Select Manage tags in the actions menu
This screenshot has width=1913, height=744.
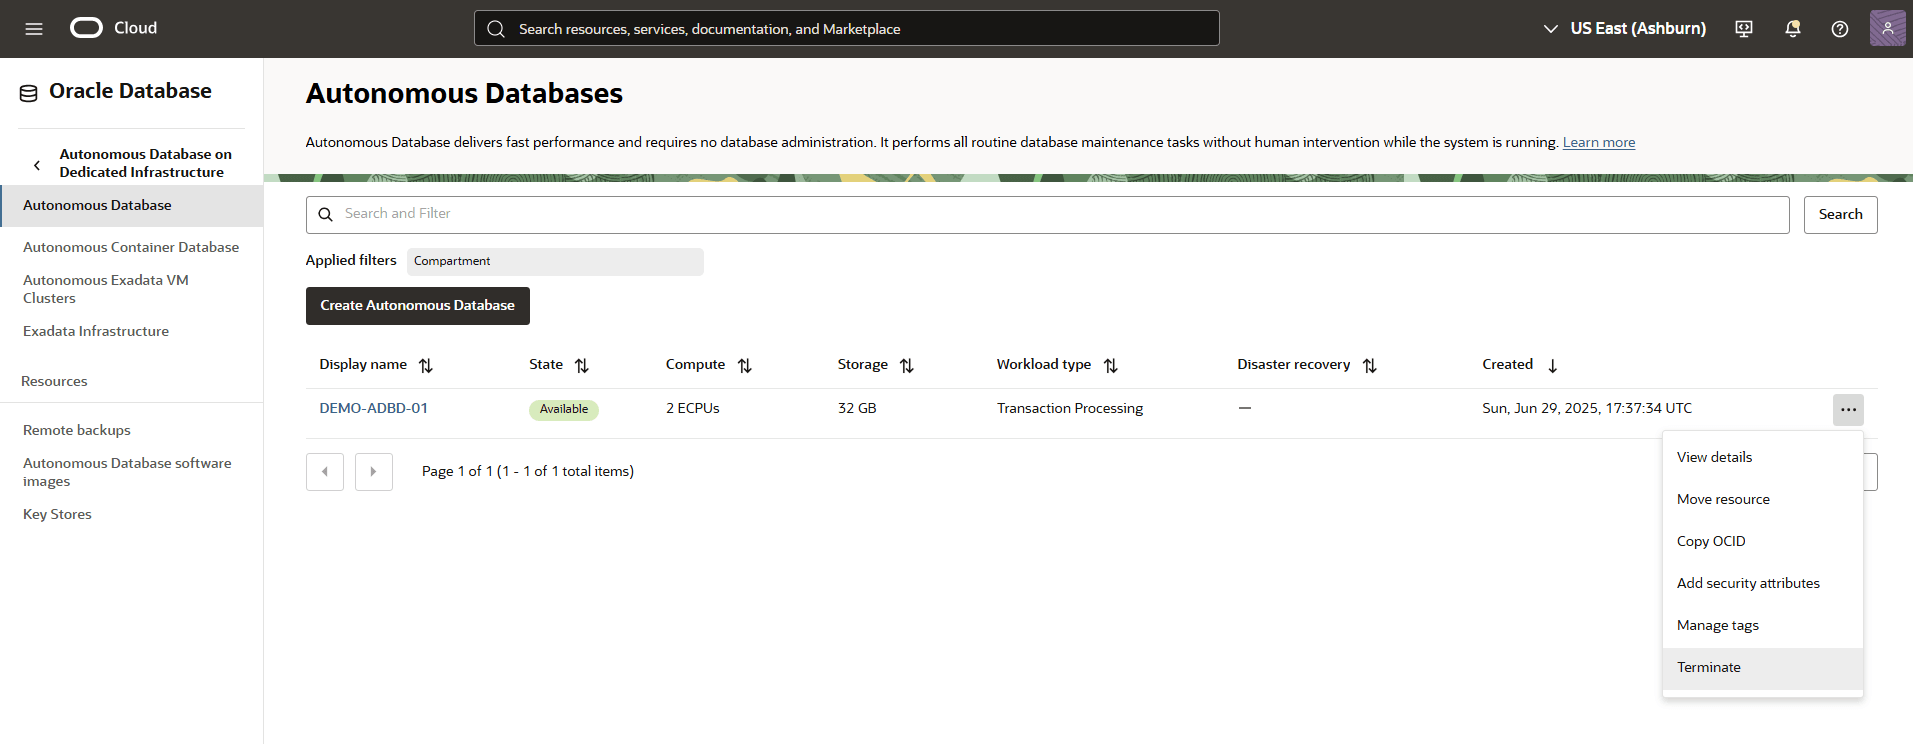point(1762,625)
